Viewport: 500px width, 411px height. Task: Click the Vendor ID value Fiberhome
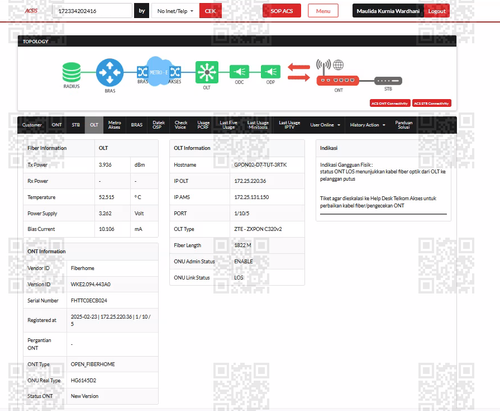[x=82, y=268]
